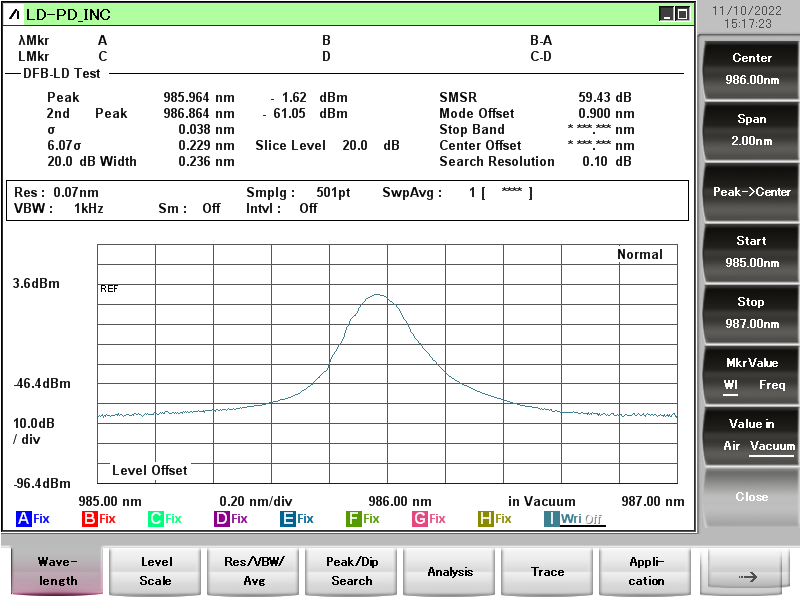Toggle MkrValue between Wl and Freq
Viewport: 800px width, 600px height.
(752, 374)
